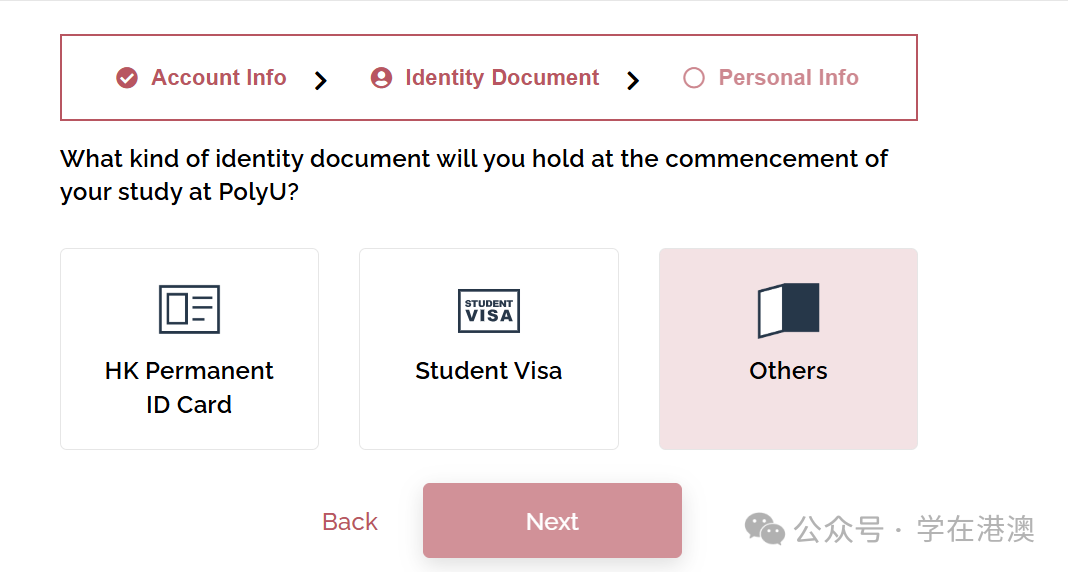Click the empty area below the Student Visa label
The image size is (1068, 572).
pyautogui.click(x=488, y=418)
